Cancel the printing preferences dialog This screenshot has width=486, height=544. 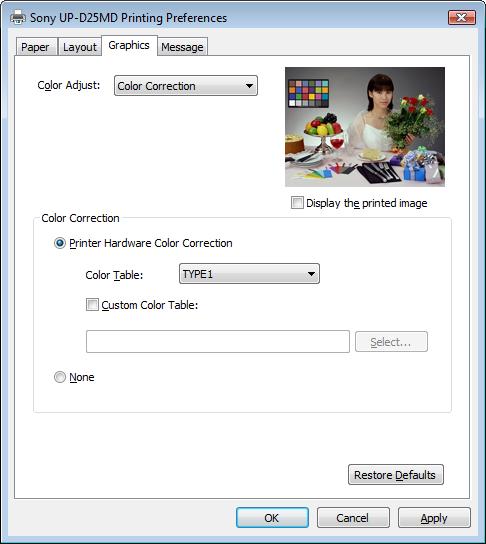353,518
